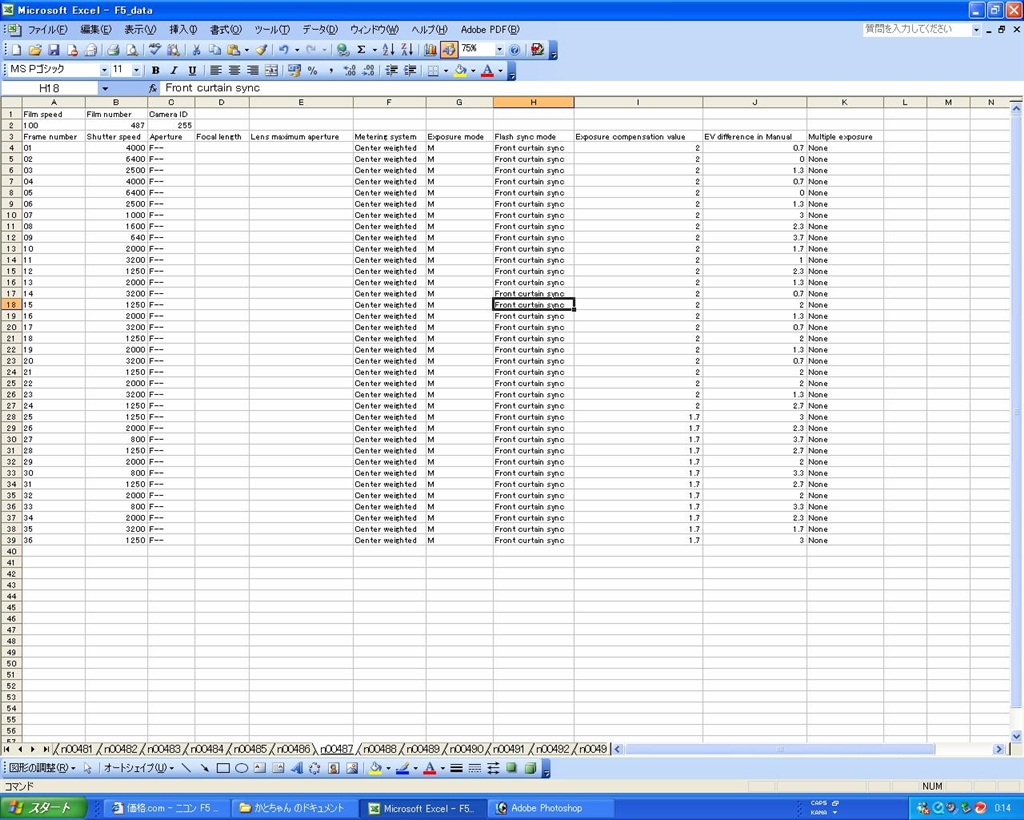Expand the borders dropdown arrow
This screenshot has height=820, width=1024.
click(x=446, y=71)
